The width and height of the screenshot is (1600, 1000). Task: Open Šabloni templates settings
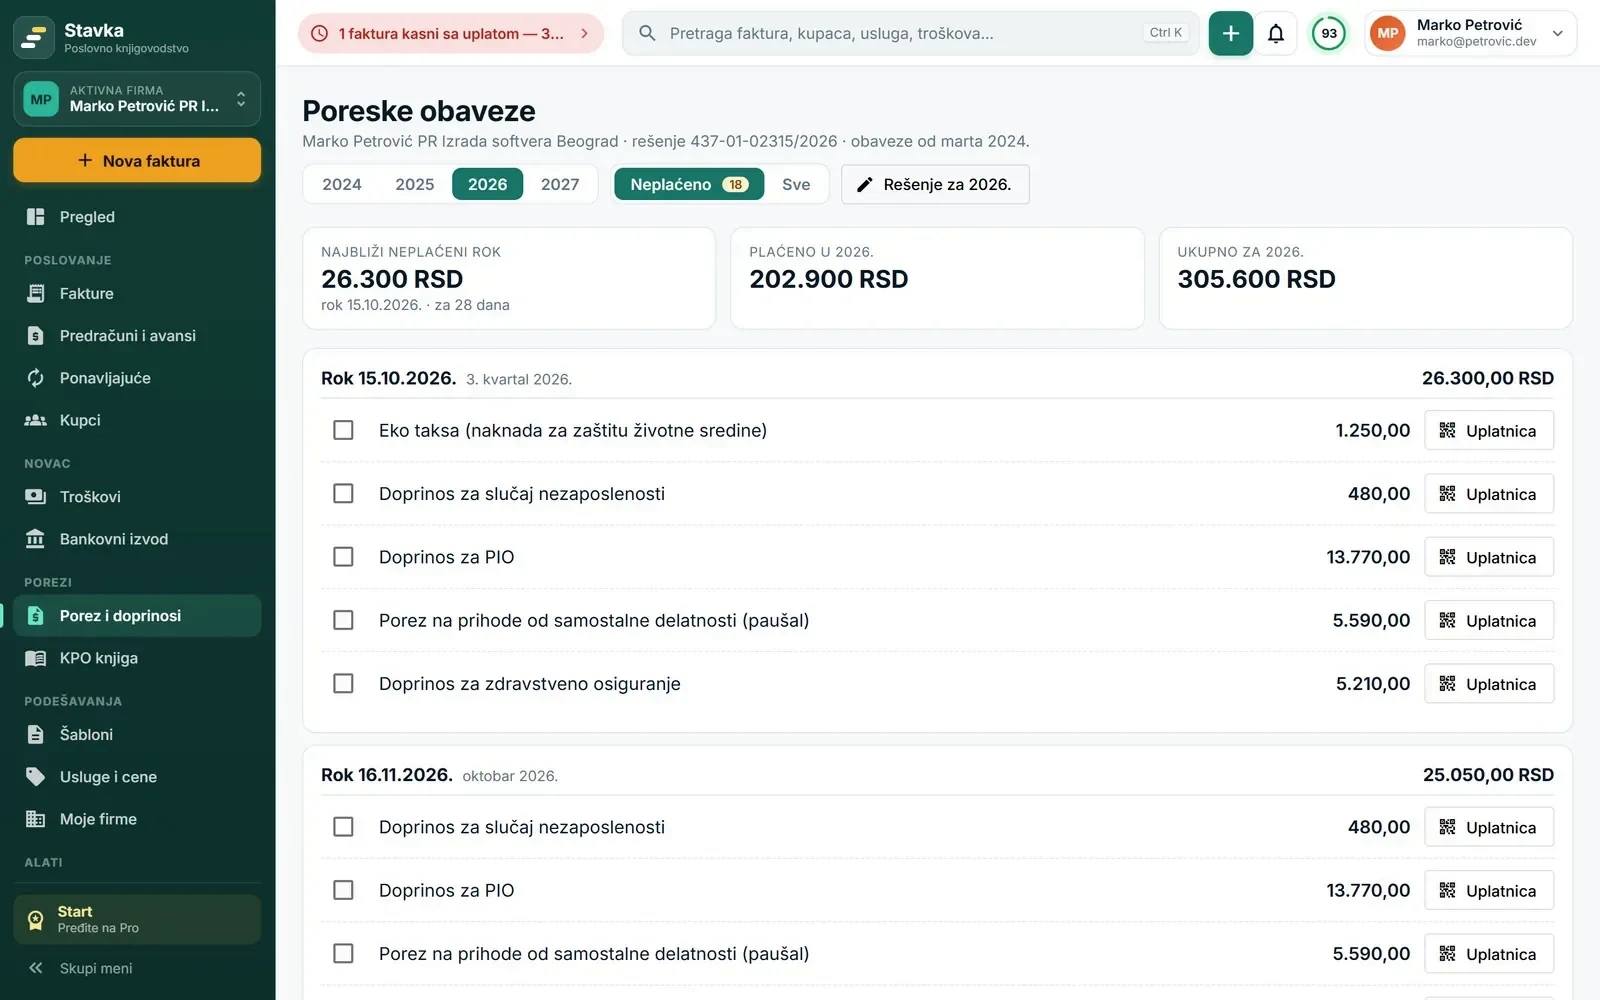pos(137,734)
